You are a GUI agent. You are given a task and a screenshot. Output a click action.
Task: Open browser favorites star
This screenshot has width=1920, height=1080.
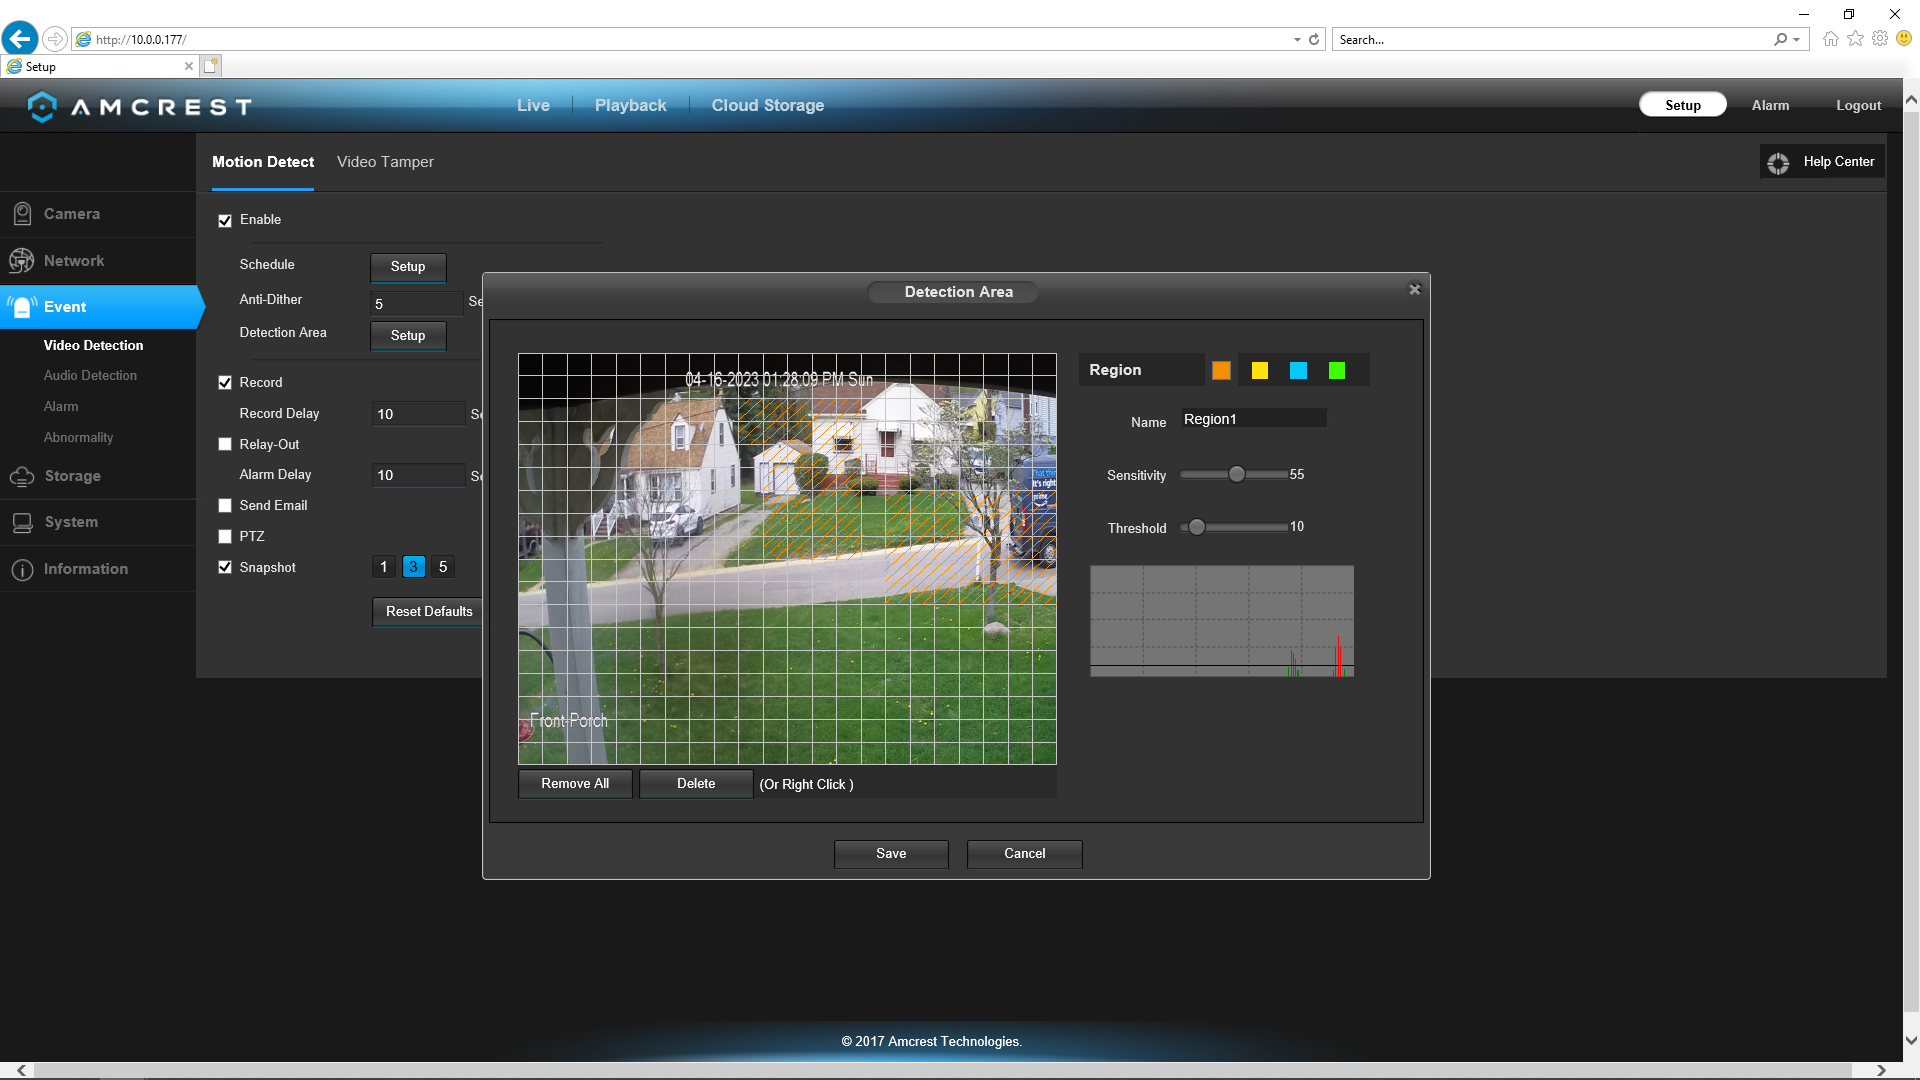pyautogui.click(x=1855, y=39)
